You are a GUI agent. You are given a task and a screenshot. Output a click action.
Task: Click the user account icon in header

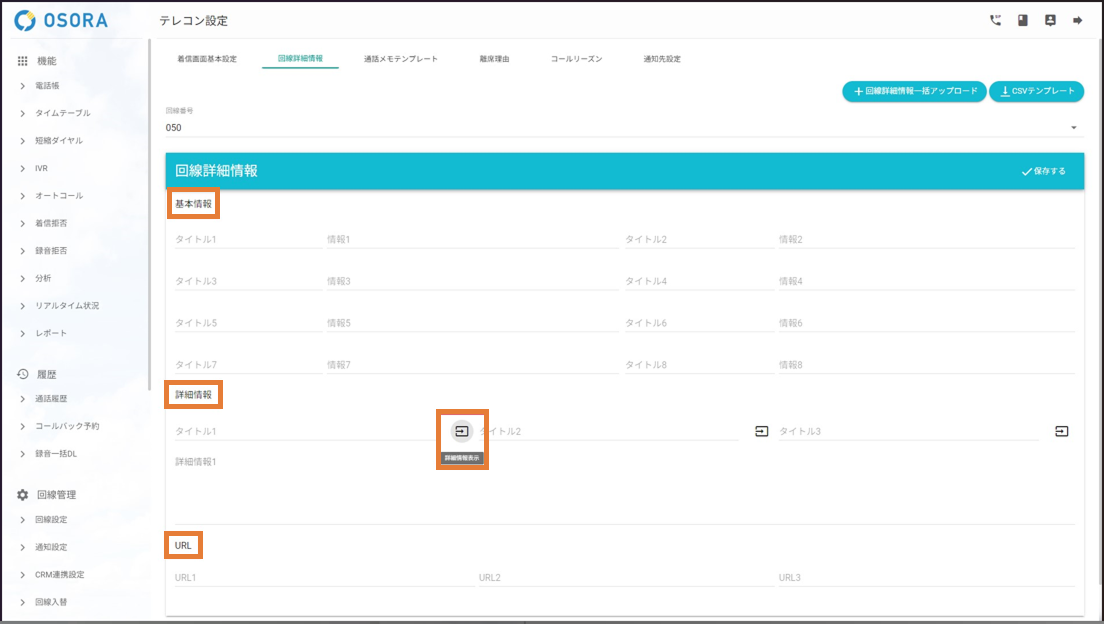coord(1050,20)
